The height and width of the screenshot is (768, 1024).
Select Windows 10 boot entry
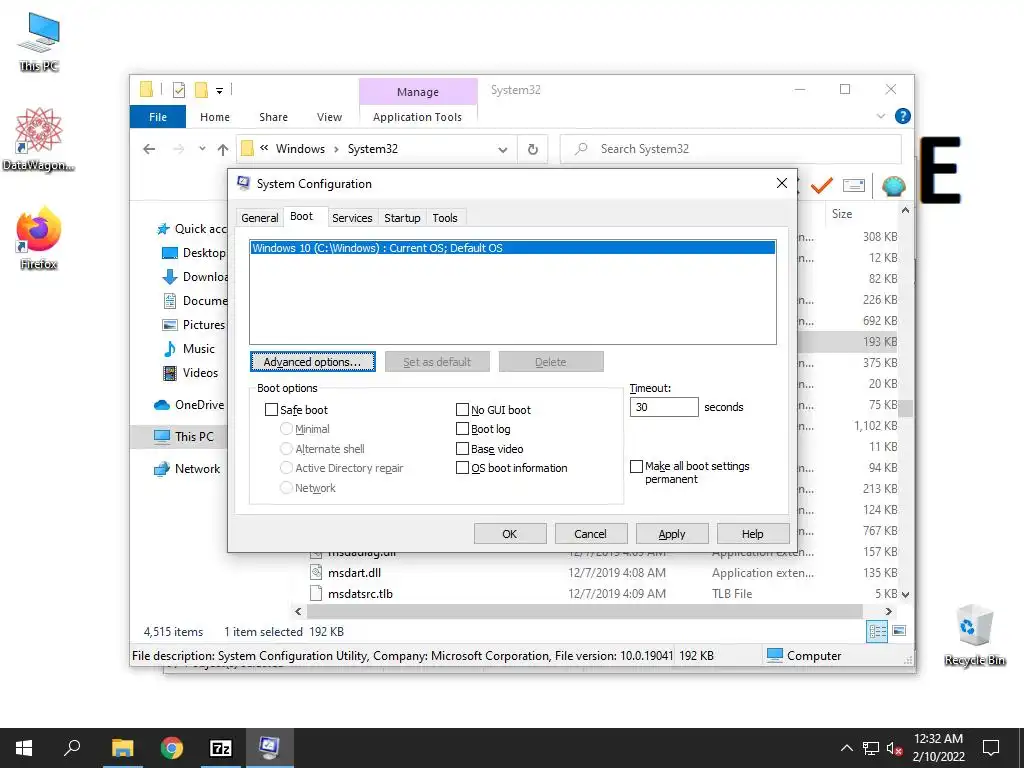(513, 248)
